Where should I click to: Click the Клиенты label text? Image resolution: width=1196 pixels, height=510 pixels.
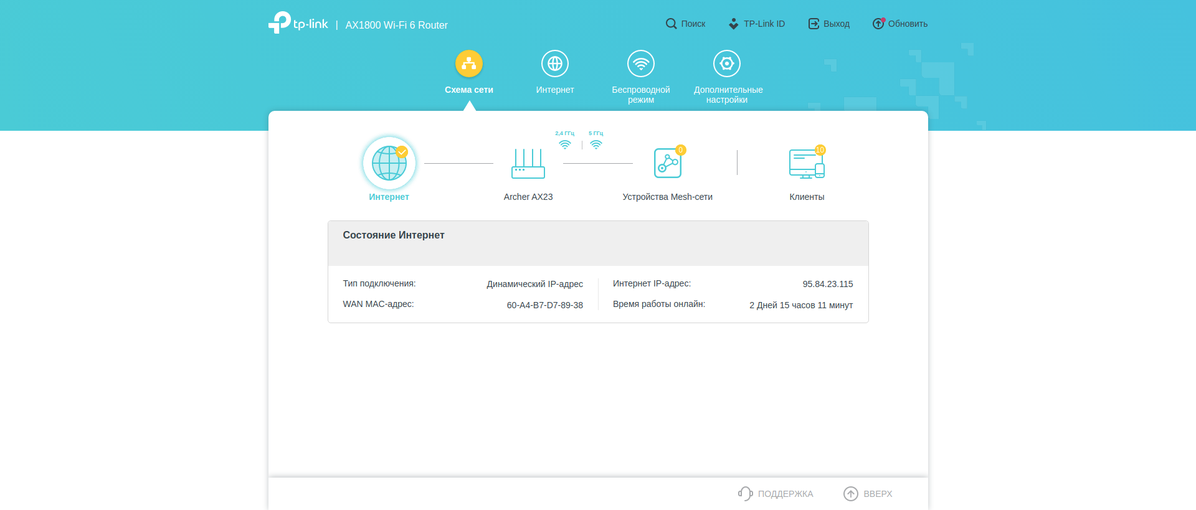click(x=807, y=197)
